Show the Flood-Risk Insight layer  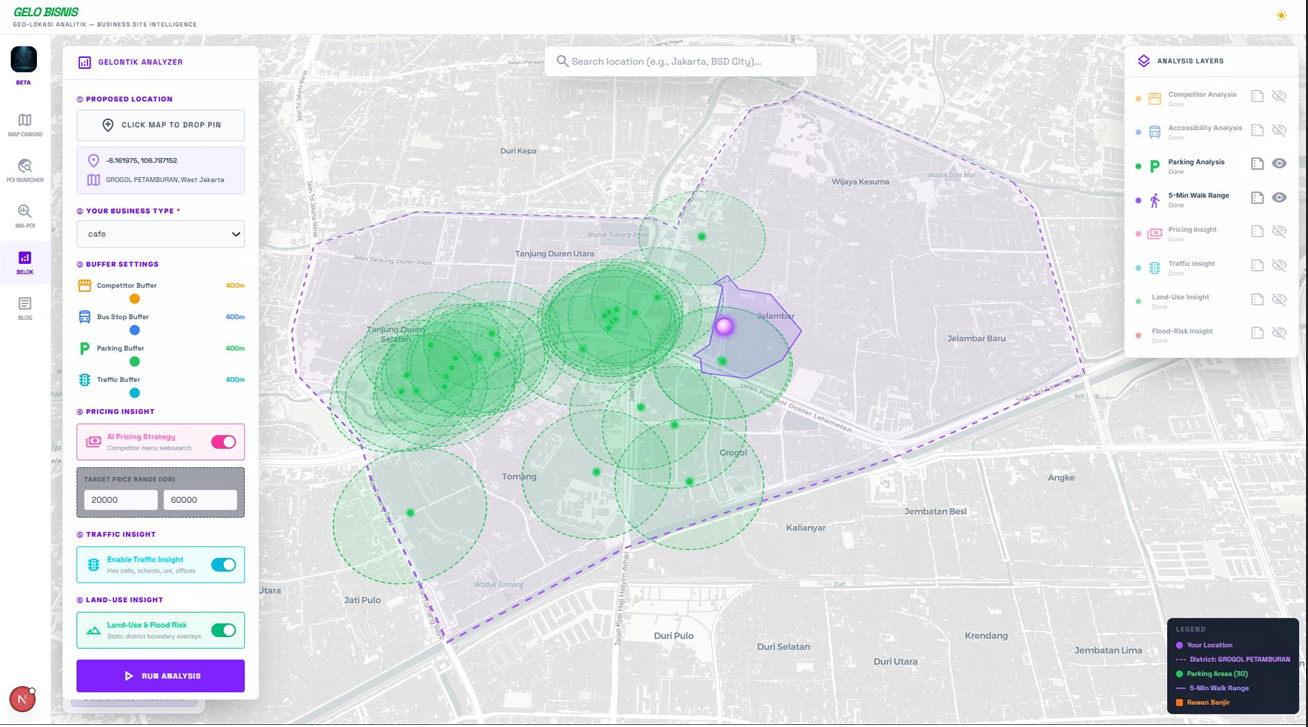click(1279, 333)
